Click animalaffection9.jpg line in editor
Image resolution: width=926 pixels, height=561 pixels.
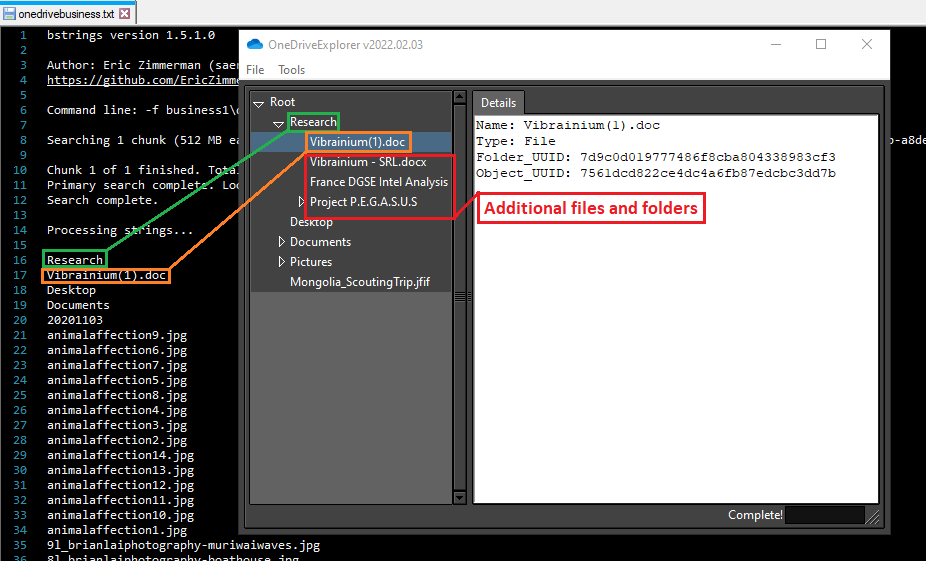(x=117, y=335)
